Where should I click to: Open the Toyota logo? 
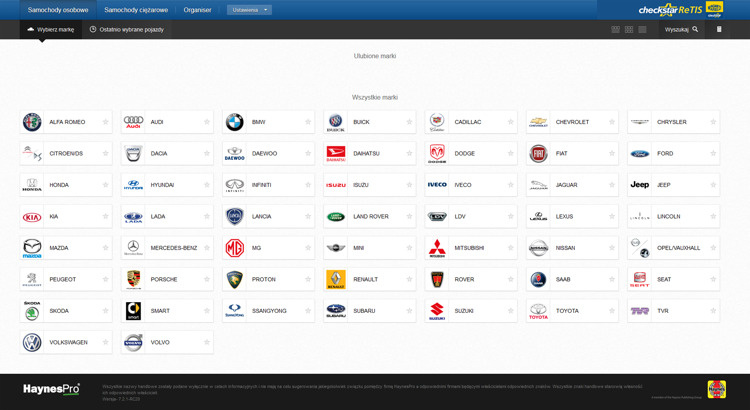point(538,311)
